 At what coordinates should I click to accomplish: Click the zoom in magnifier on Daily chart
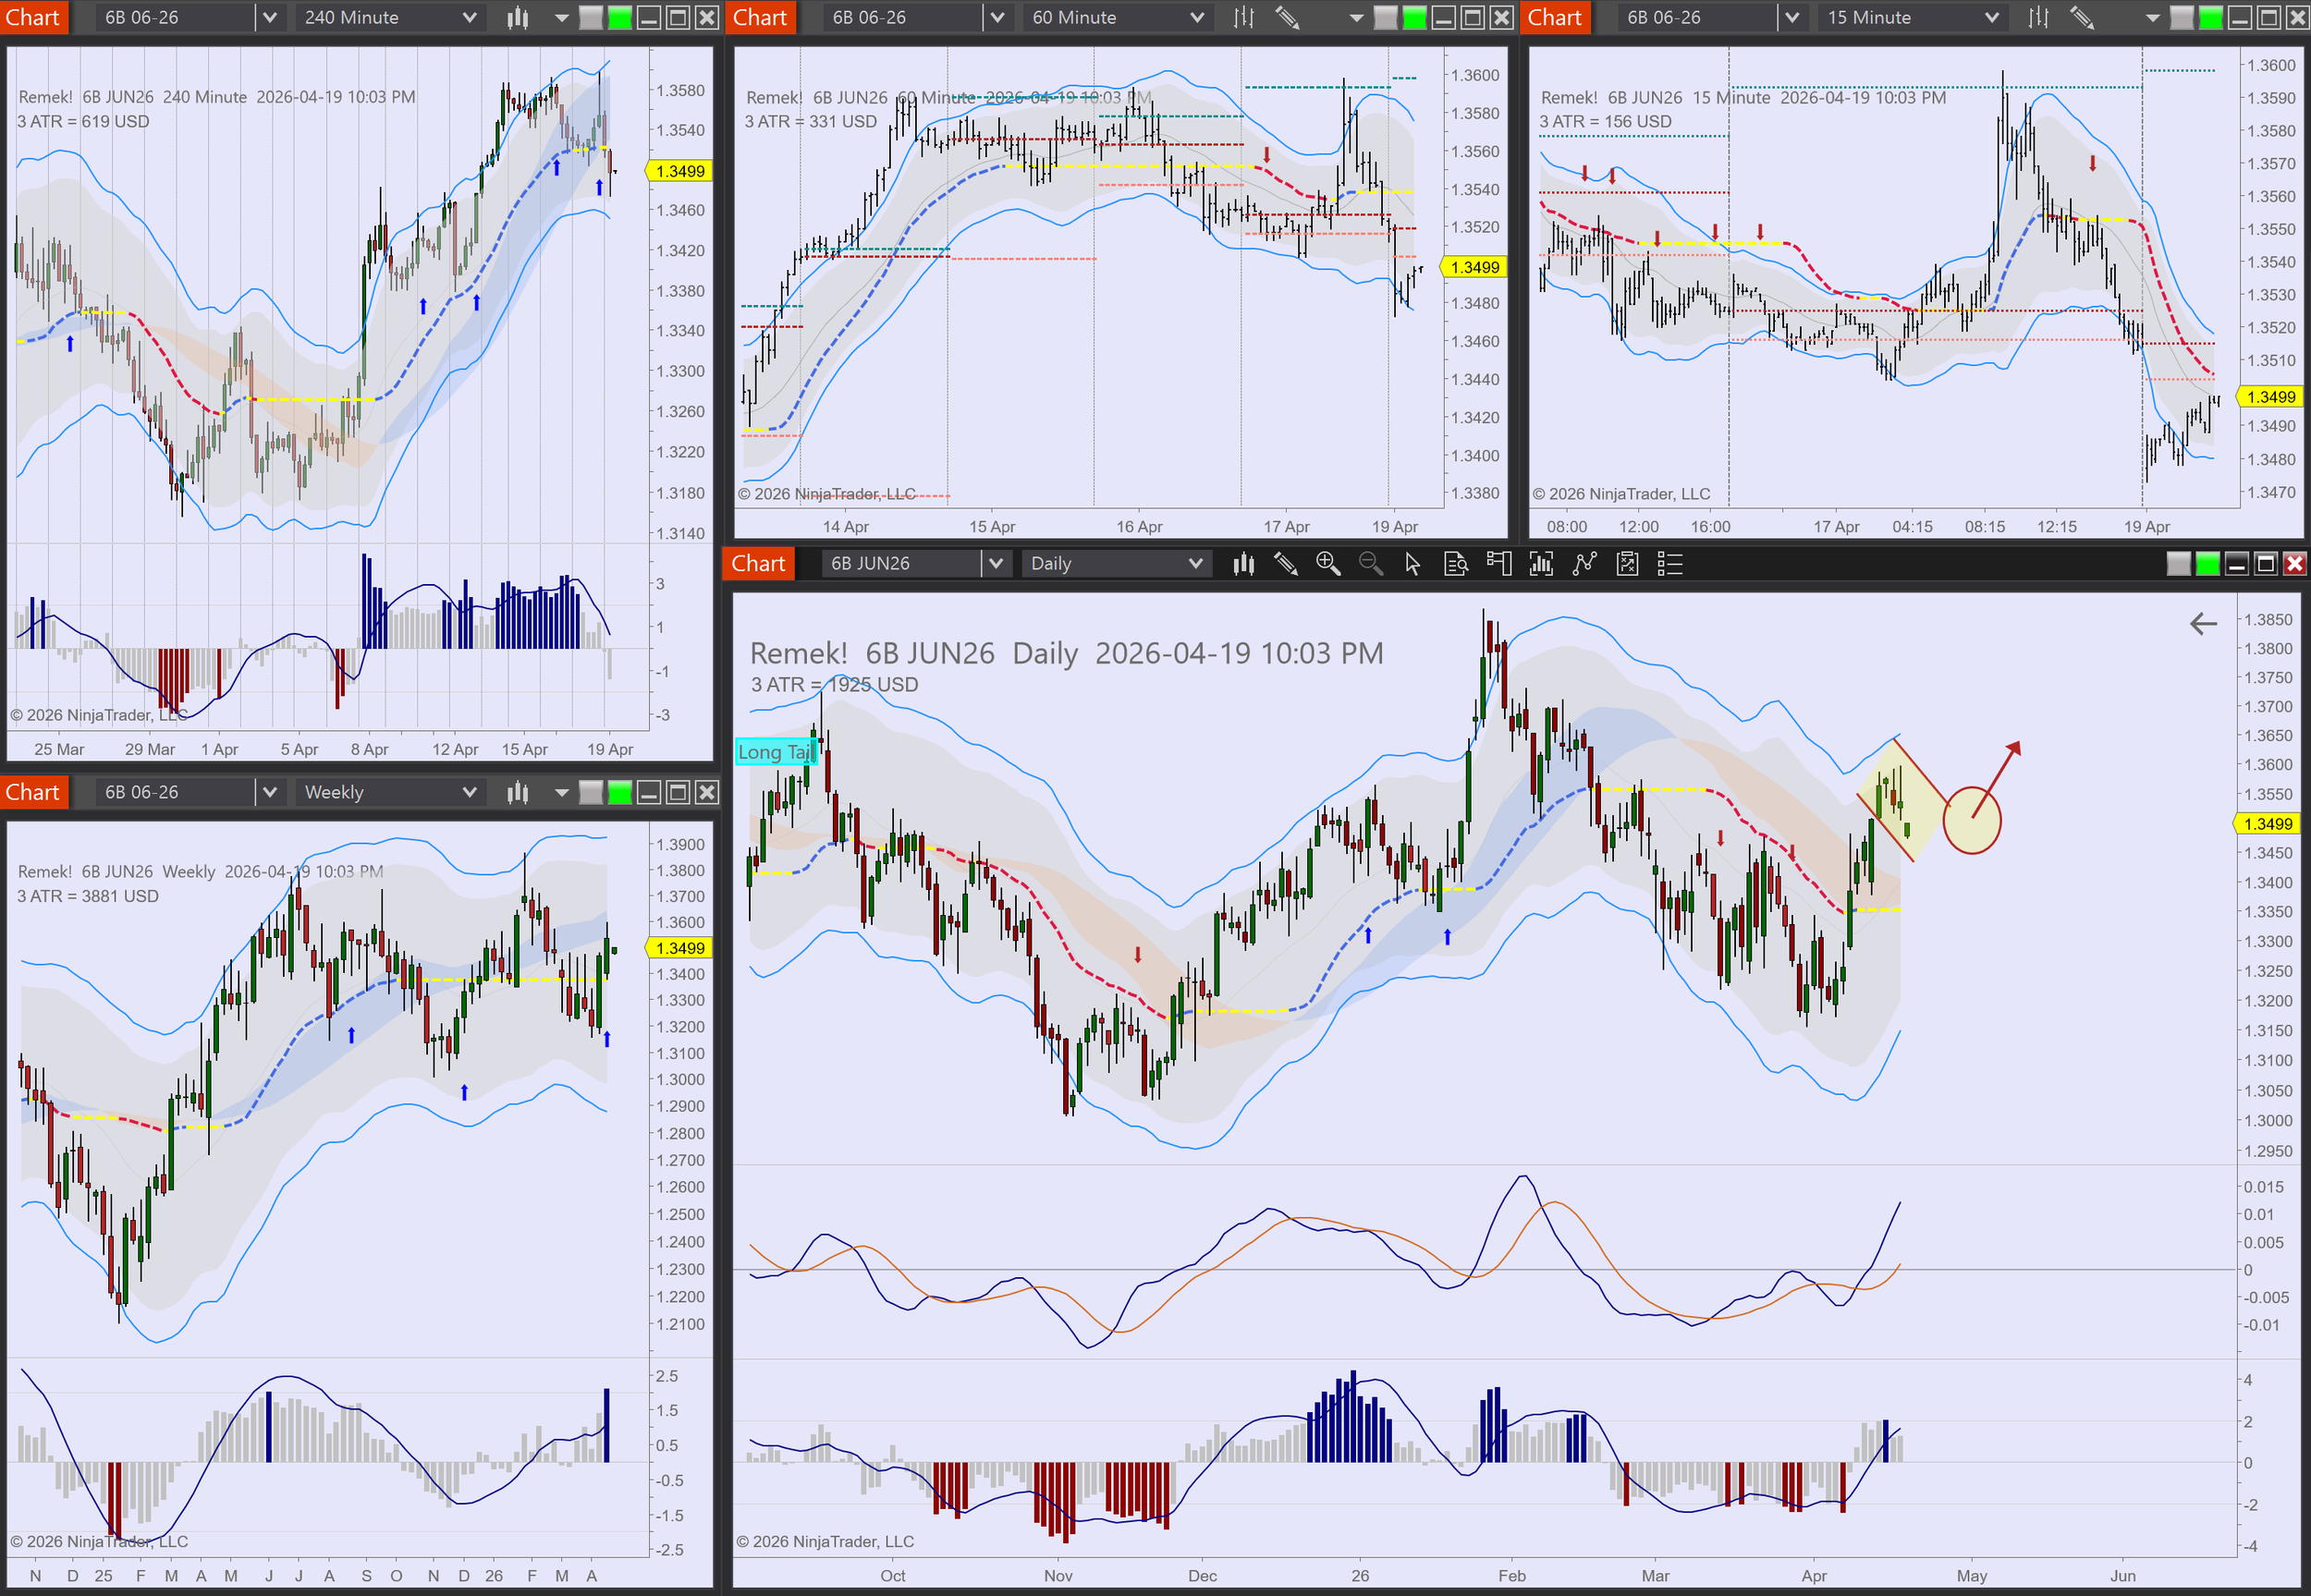click(1327, 564)
